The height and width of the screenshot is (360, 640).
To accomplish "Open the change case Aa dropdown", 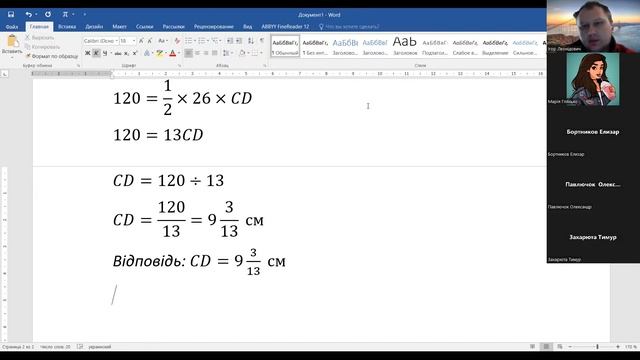I will [x=162, y=41].
